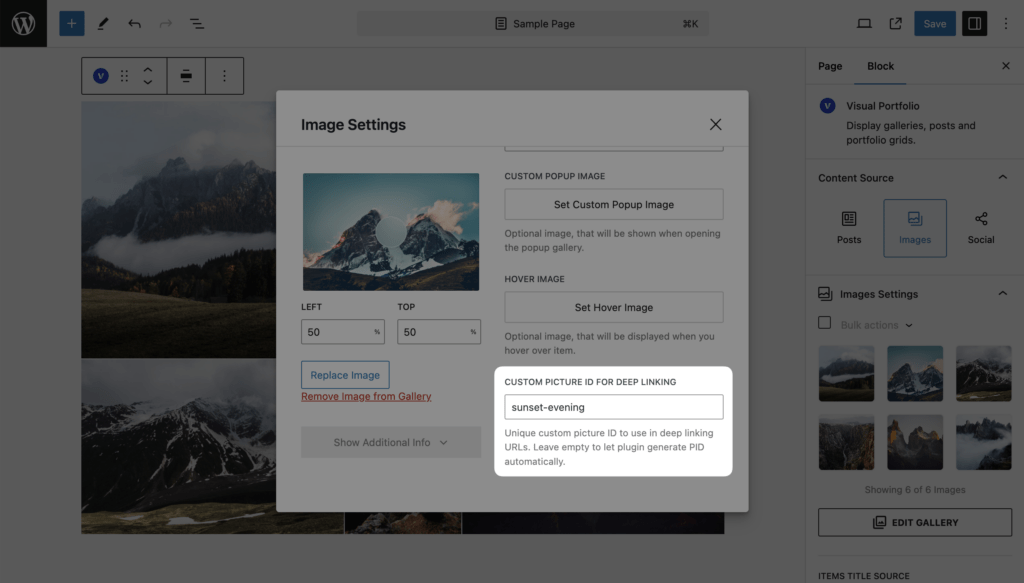Open the block alignment toolbar icon
This screenshot has width=1024, height=583.
click(186, 76)
